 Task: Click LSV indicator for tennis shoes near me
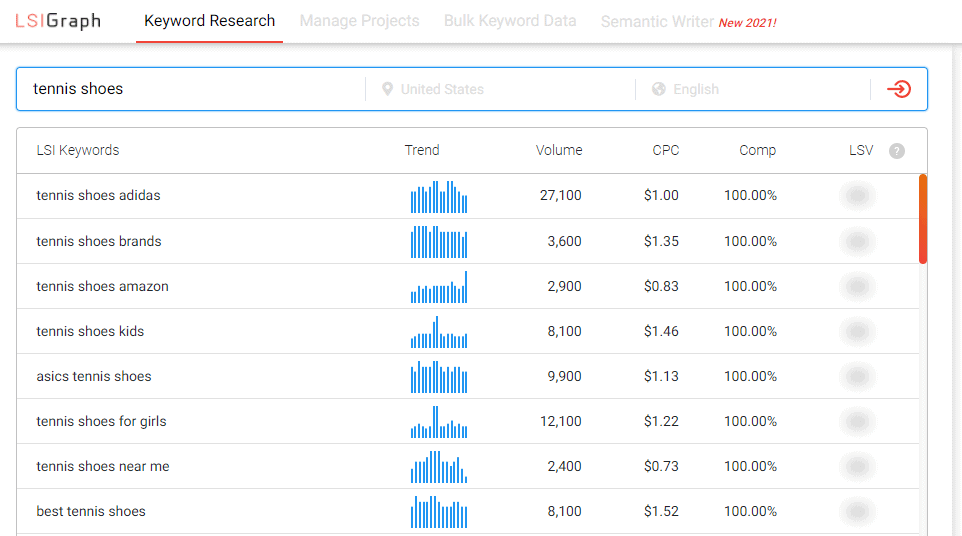(x=857, y=466)
